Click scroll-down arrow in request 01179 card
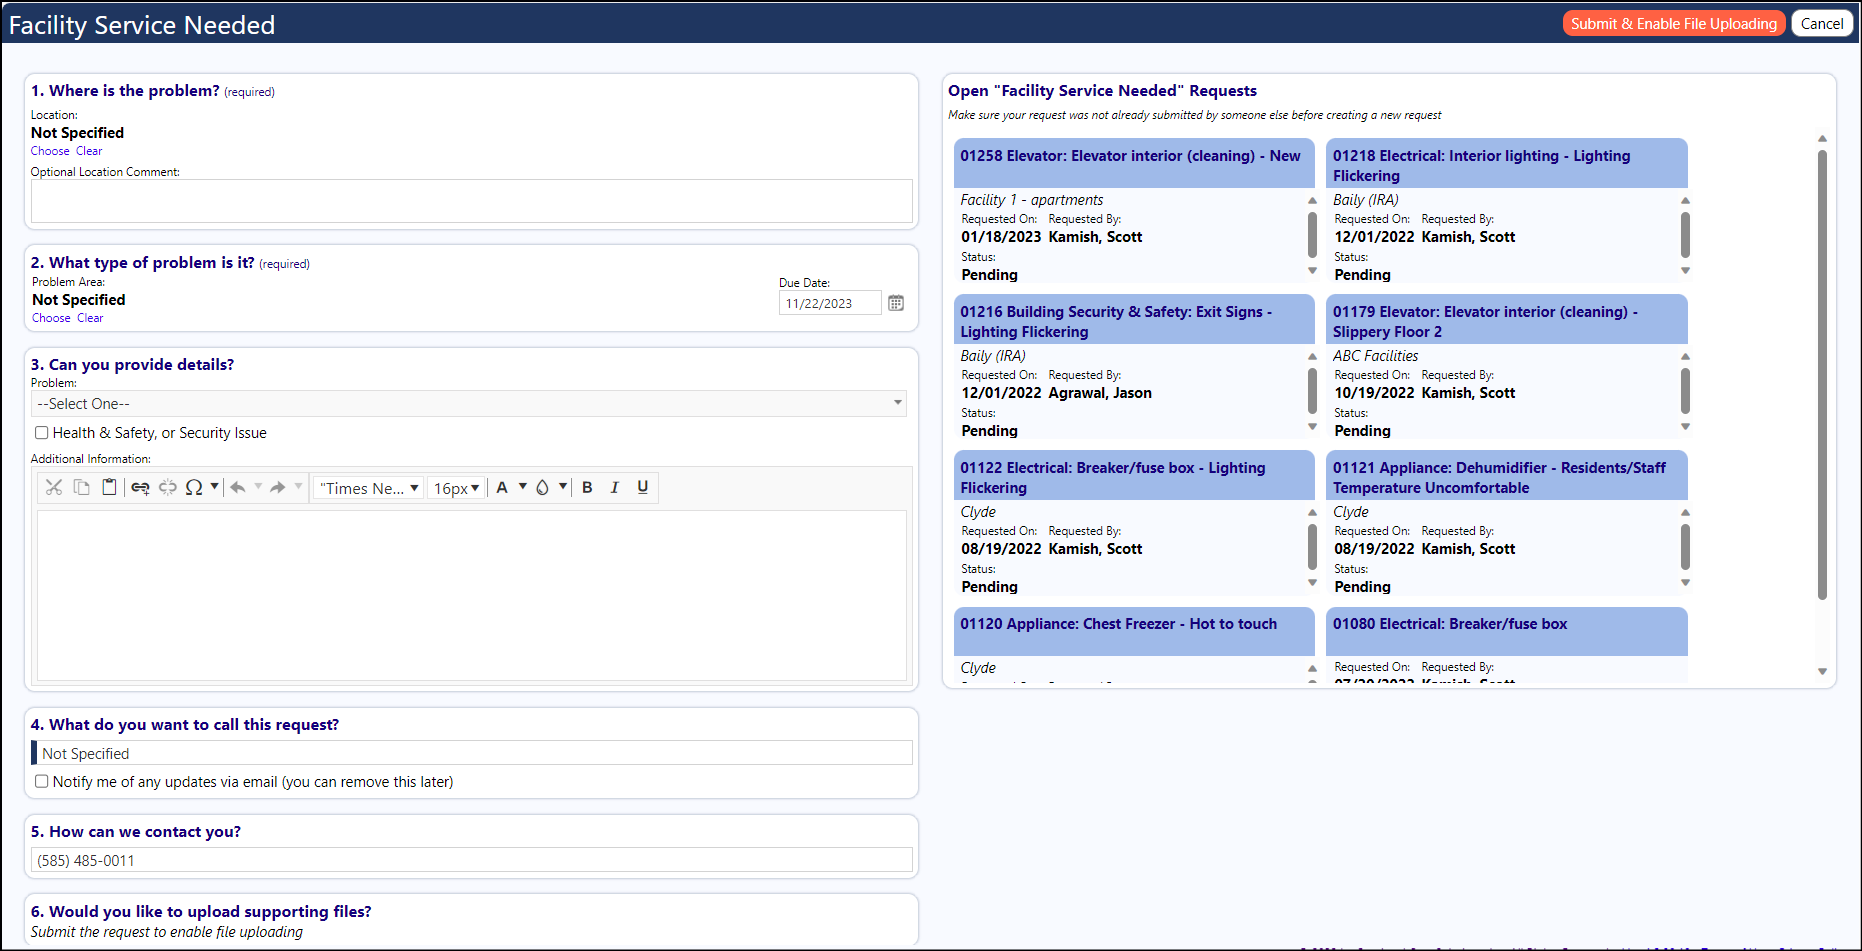Image resolution: width=1862 pixels, height=951 pixels. [x=1685, y=427]
